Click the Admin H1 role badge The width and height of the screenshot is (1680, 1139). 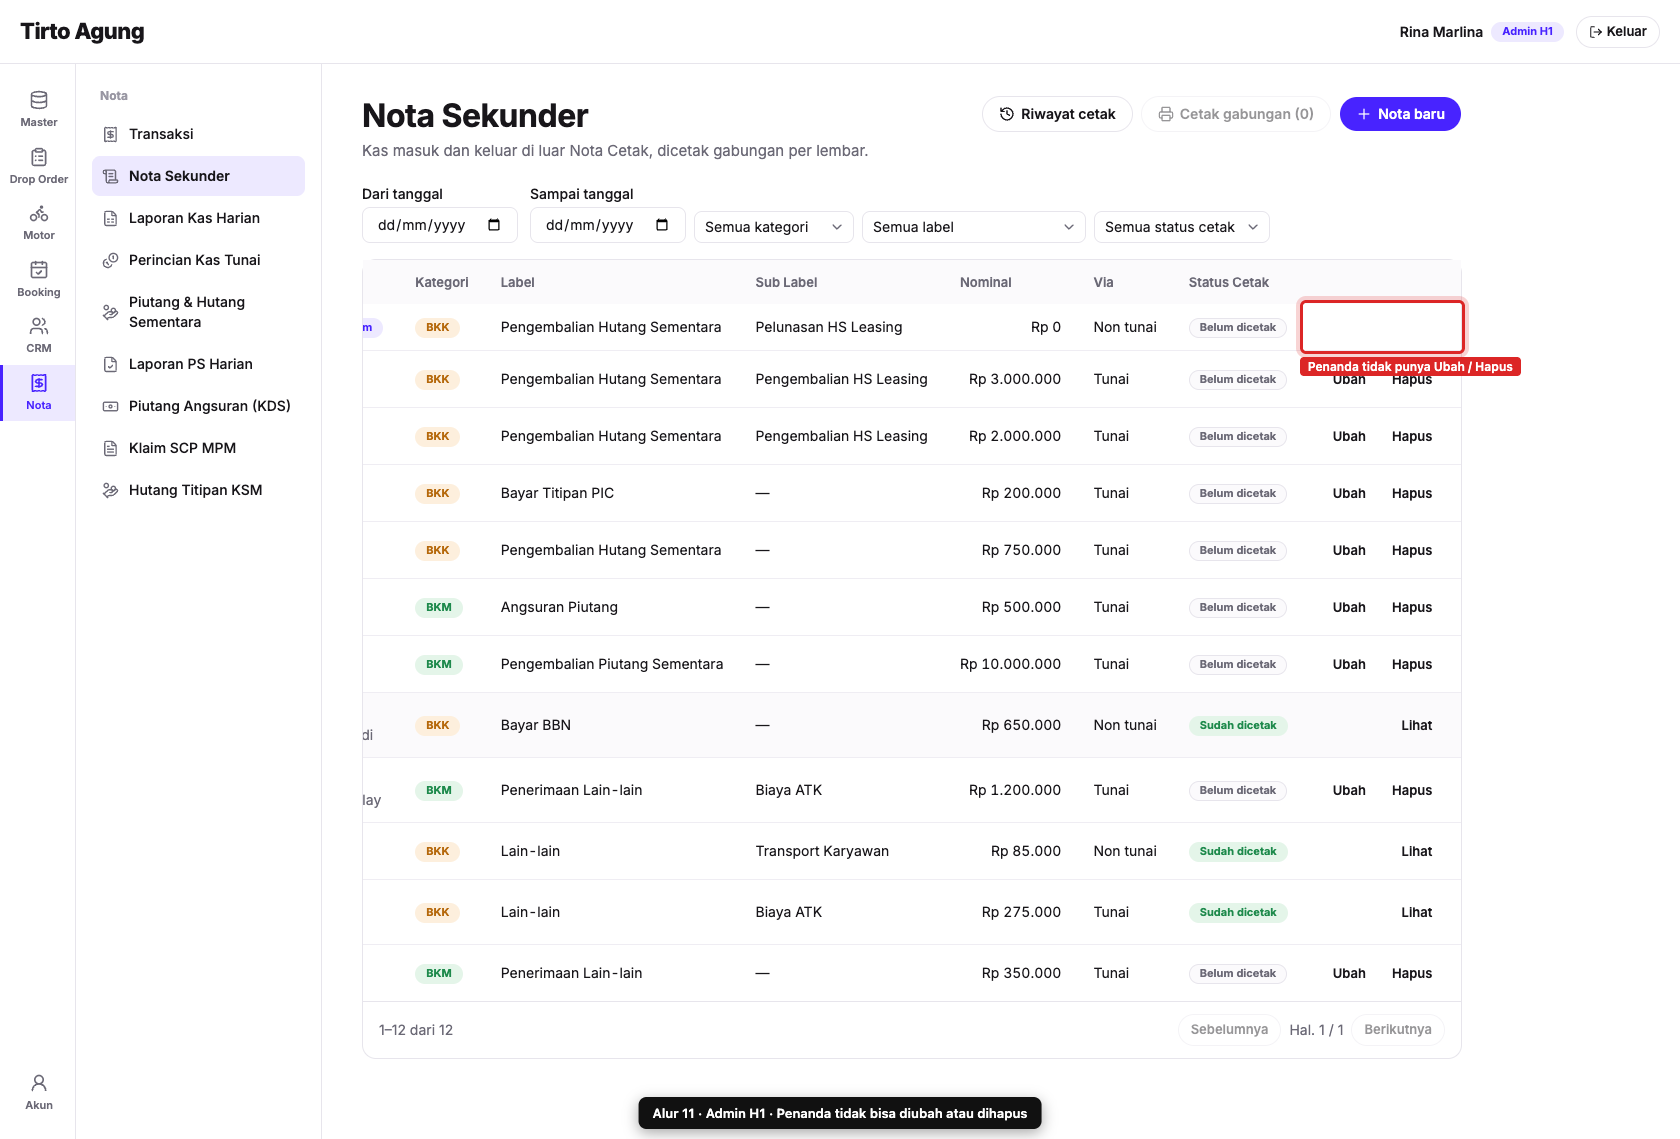pos(1527,32)
